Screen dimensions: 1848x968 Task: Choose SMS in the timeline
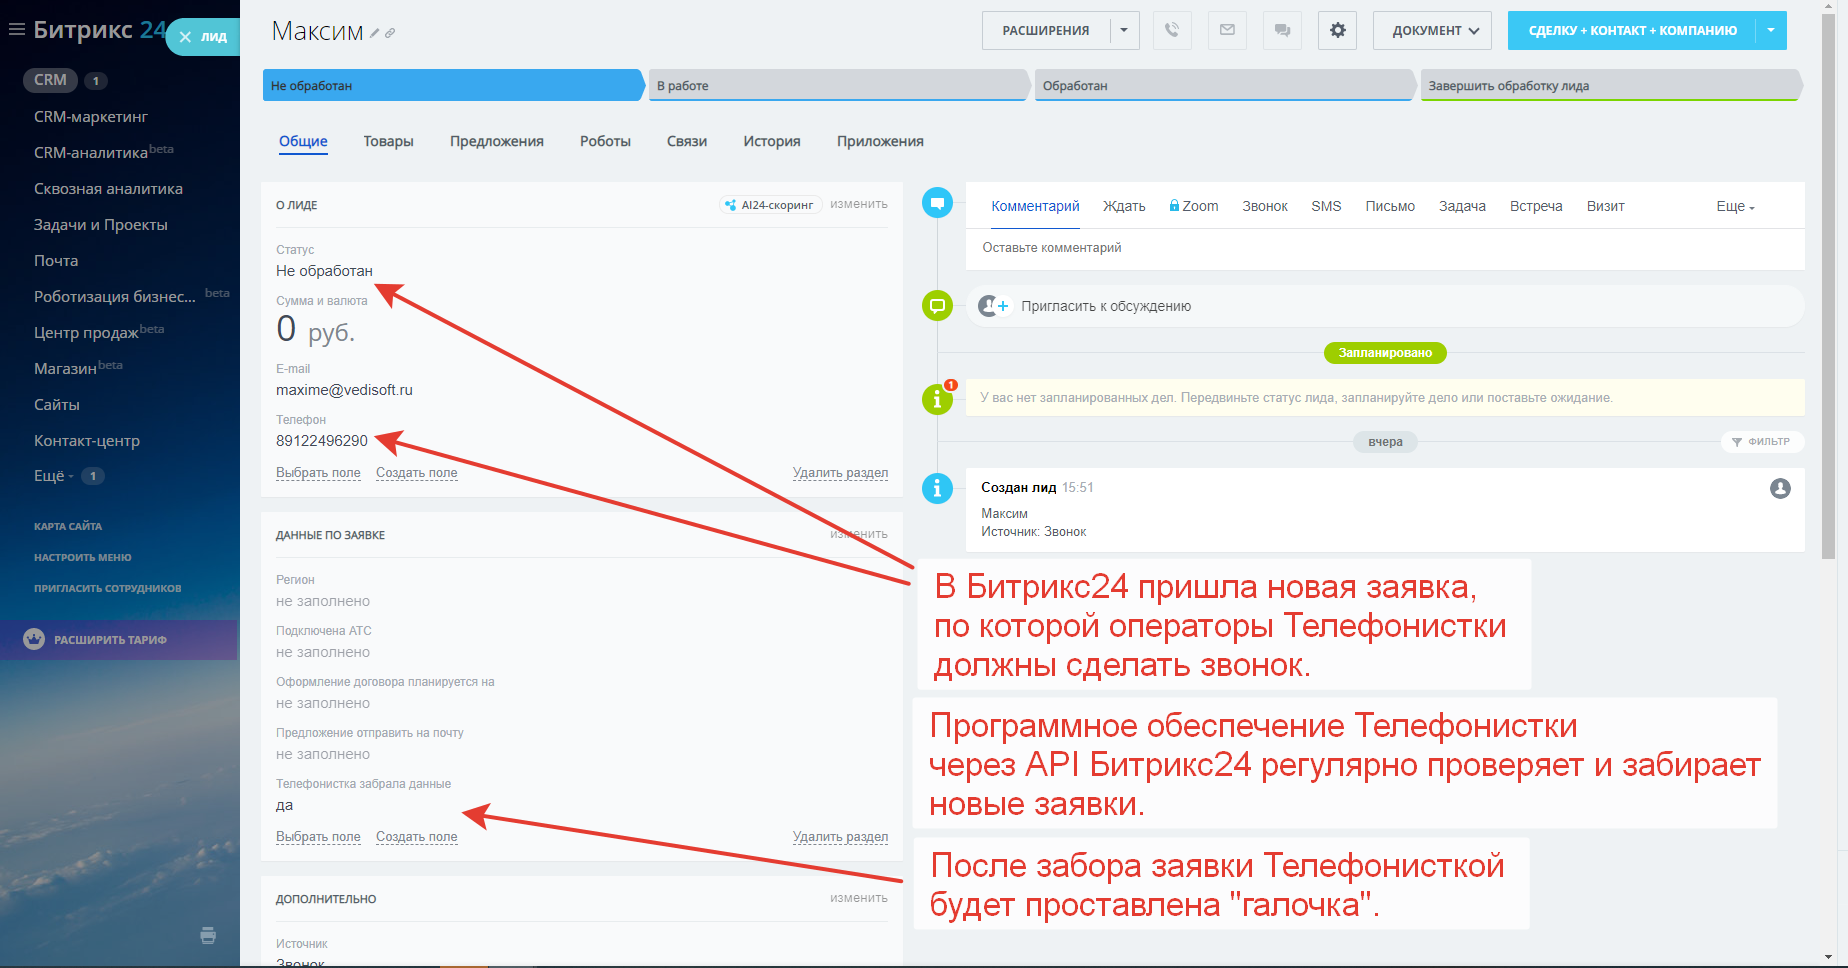click(1326, 206)
